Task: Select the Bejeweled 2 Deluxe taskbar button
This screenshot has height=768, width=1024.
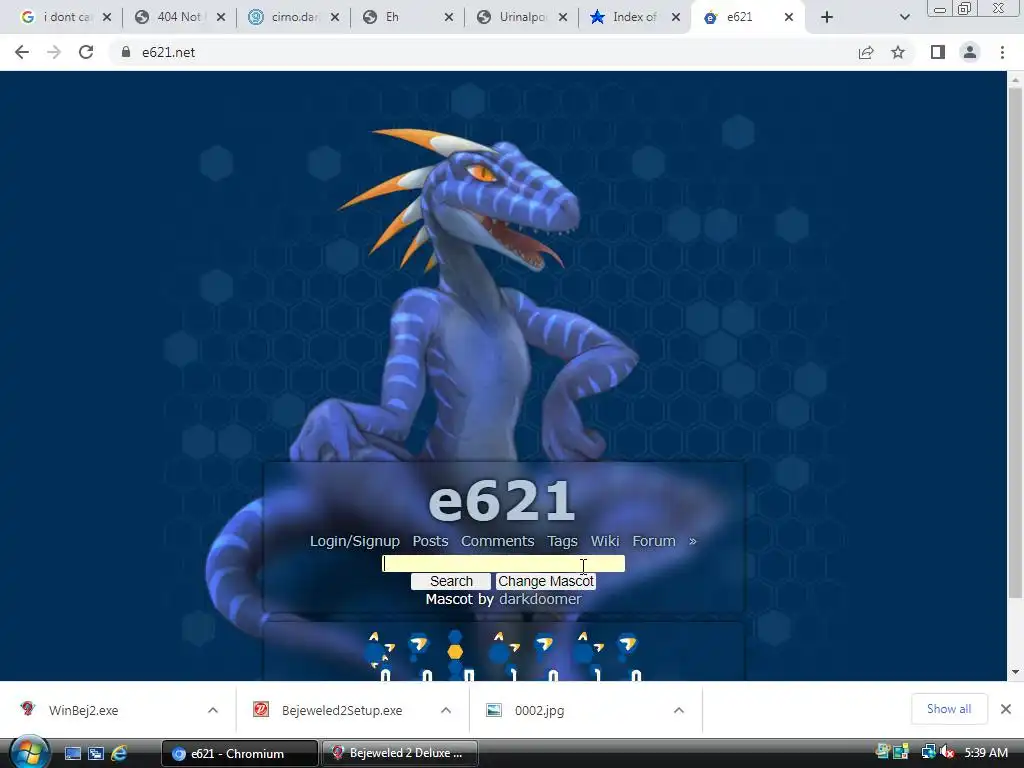Action: pos(400,754)
